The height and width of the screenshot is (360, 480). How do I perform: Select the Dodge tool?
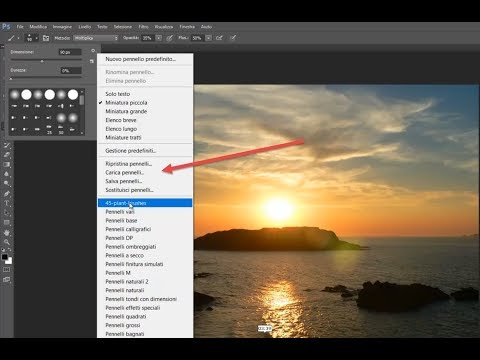pyautogui.click(x=7, y=183)
